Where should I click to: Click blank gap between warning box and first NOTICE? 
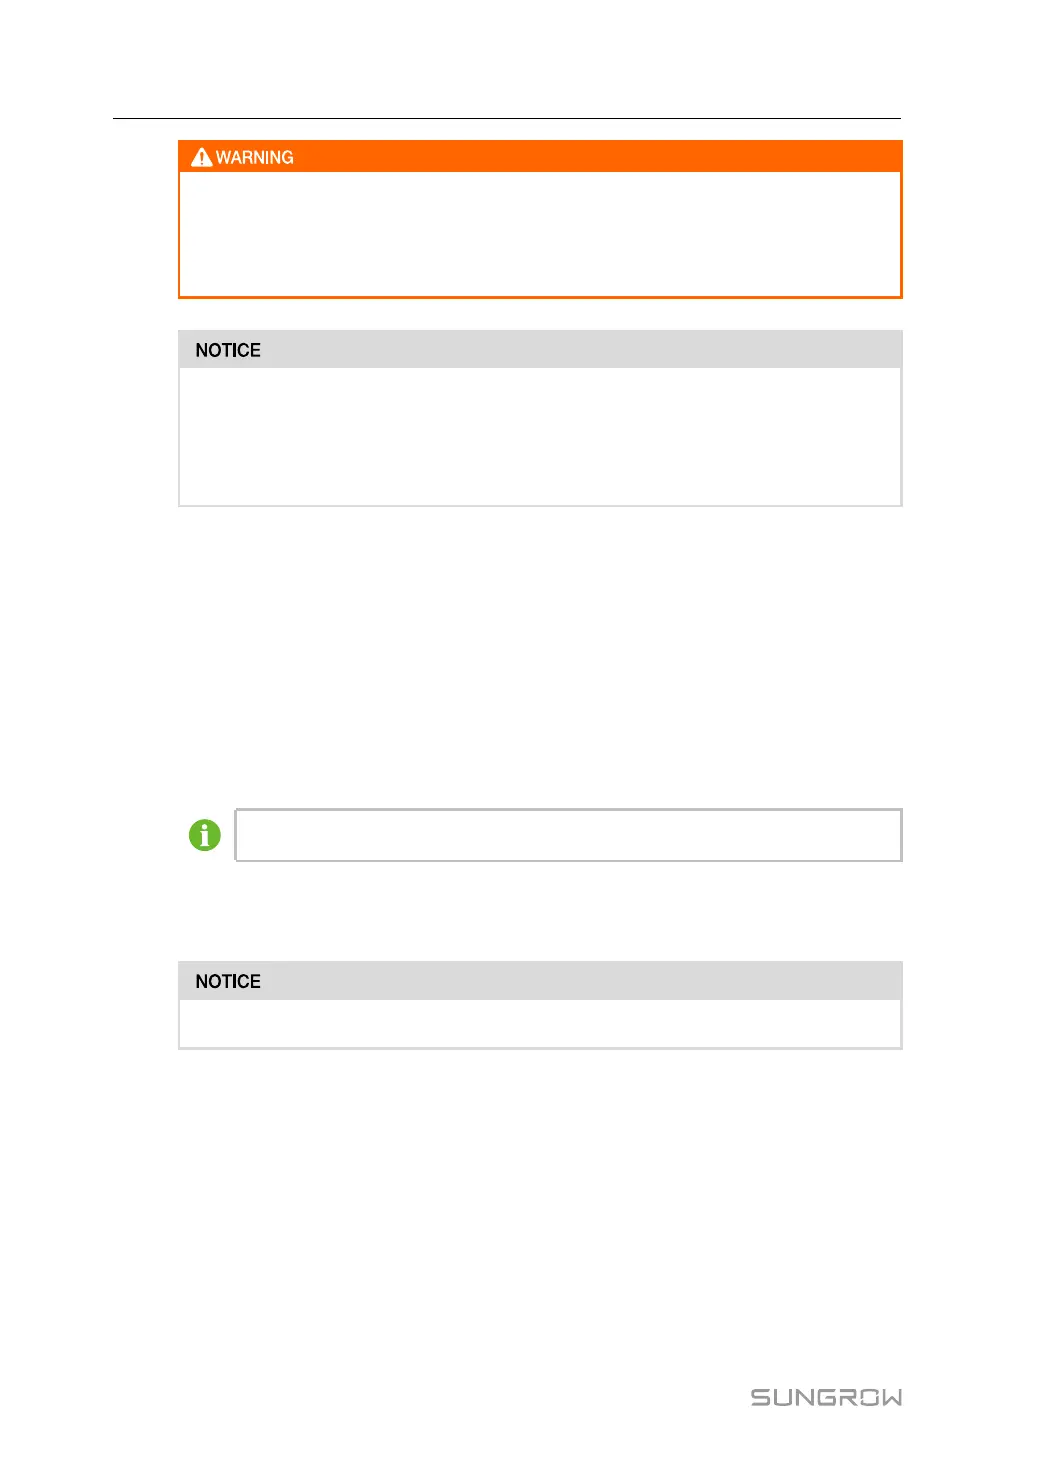pyautogui.click(x=540, y=315)
